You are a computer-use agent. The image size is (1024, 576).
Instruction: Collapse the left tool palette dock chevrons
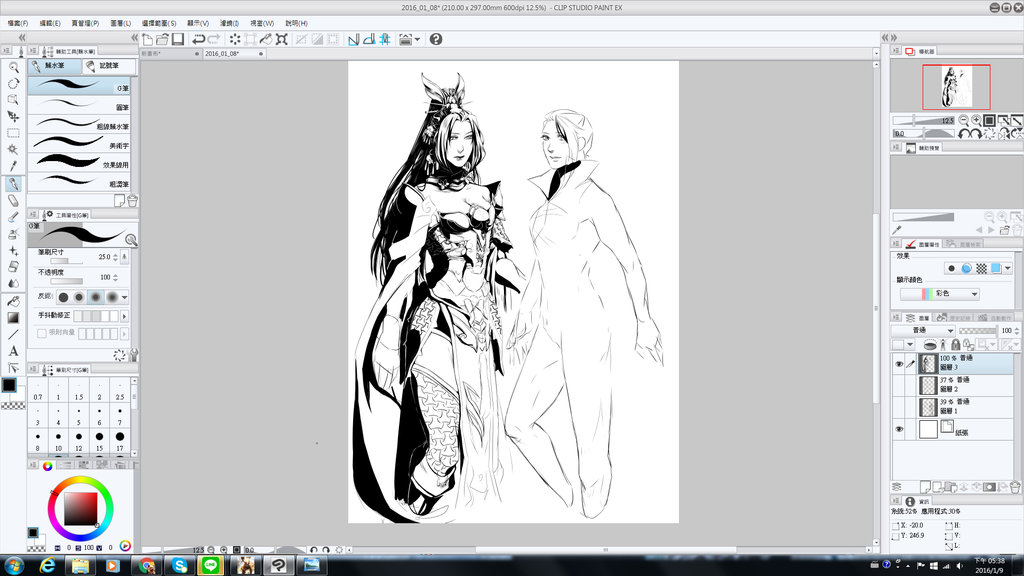[22, 38]
